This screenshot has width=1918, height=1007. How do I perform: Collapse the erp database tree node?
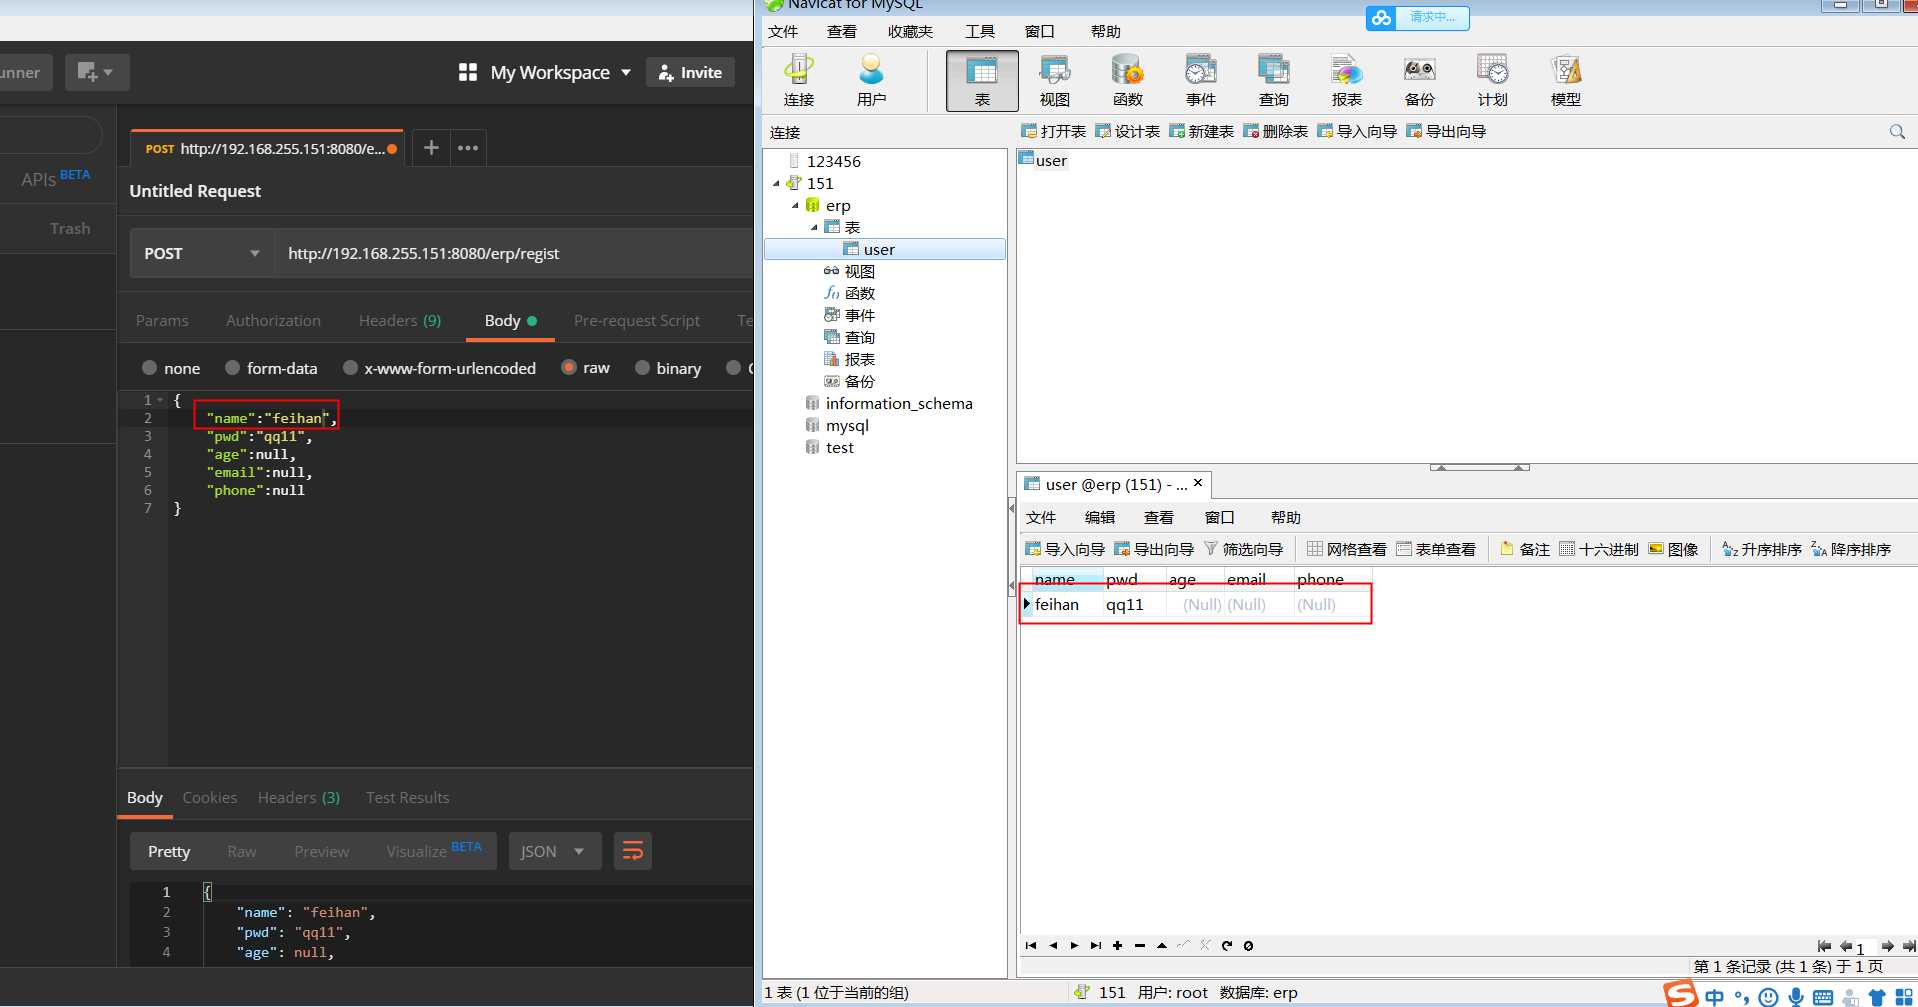[x=796, y=205]
